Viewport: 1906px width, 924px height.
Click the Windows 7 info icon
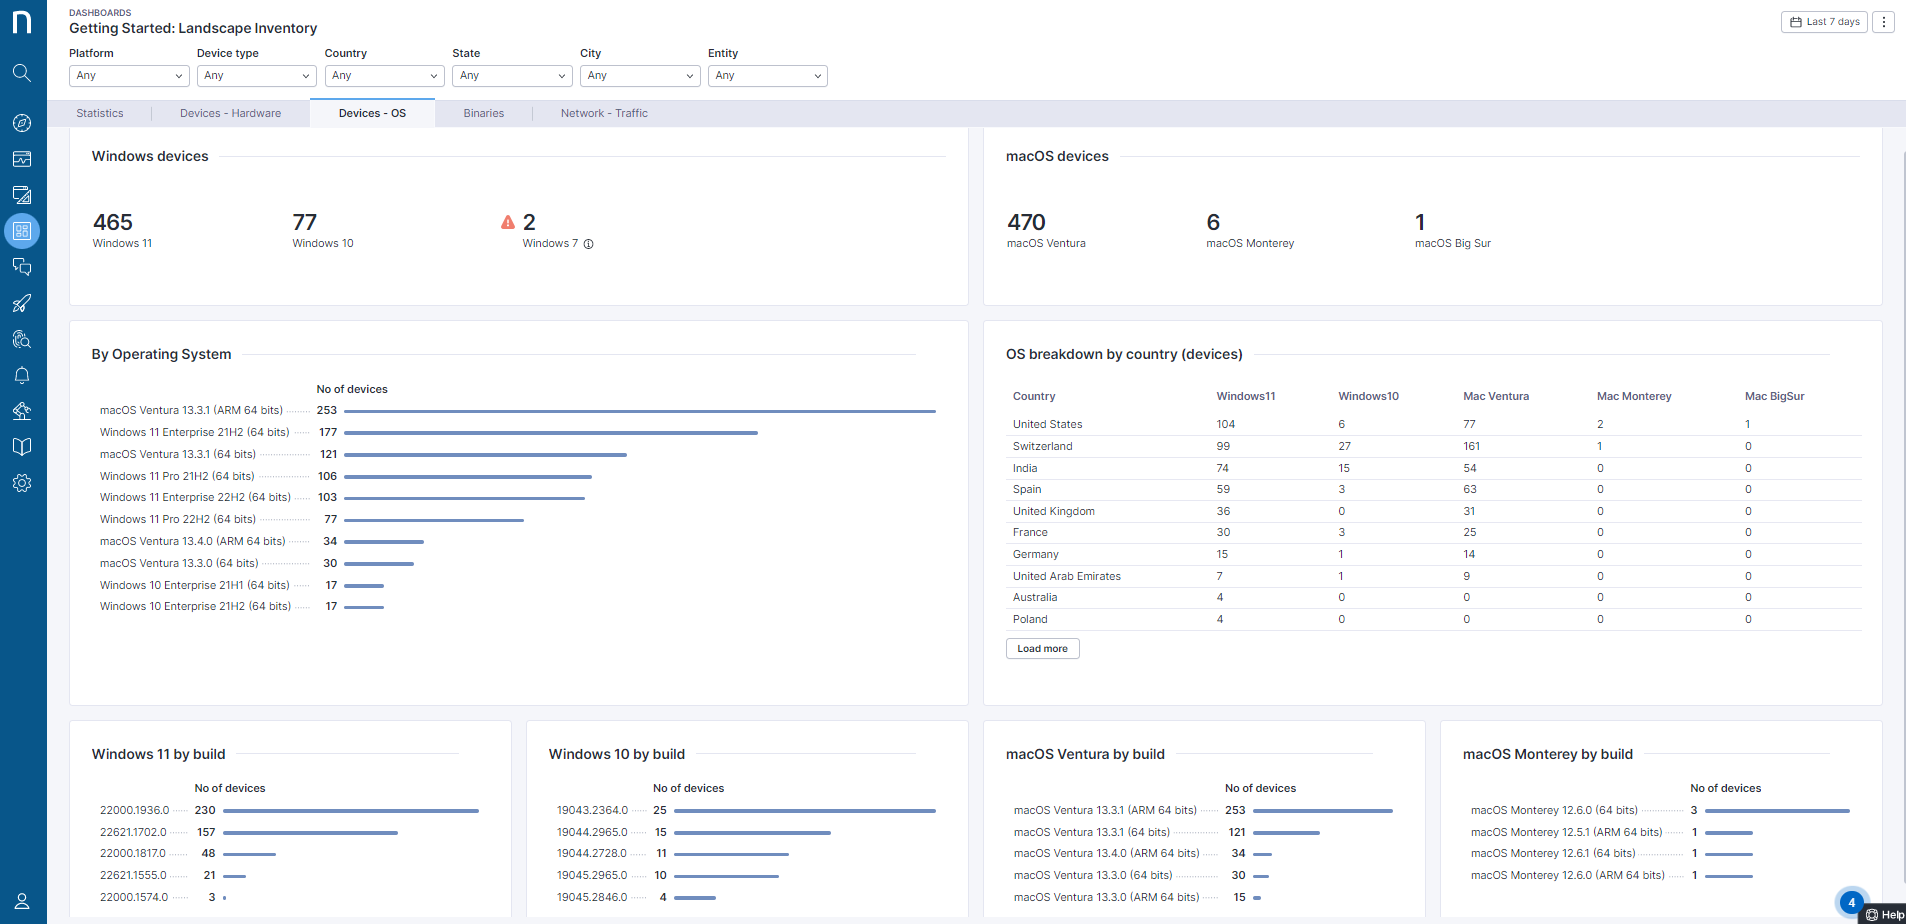click(x=589, y=244)
